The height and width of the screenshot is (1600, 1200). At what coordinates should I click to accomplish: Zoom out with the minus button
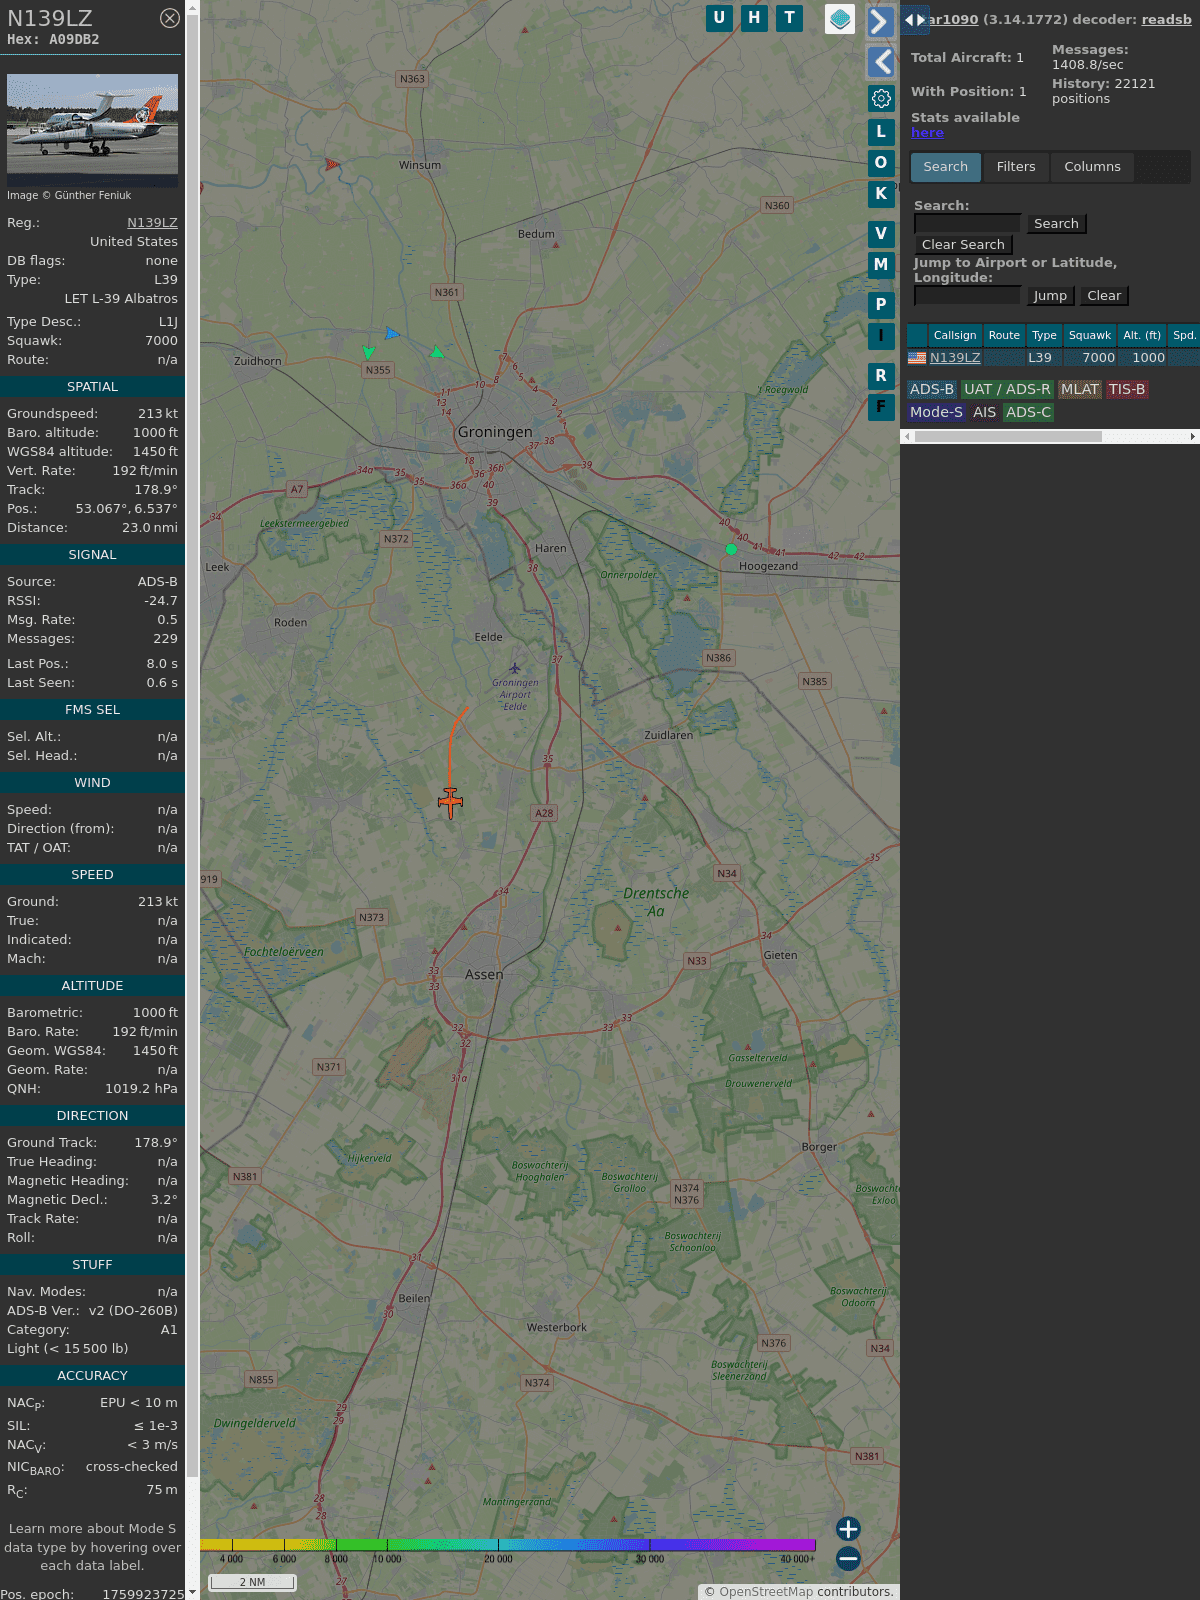click(x=848, y=1558)
